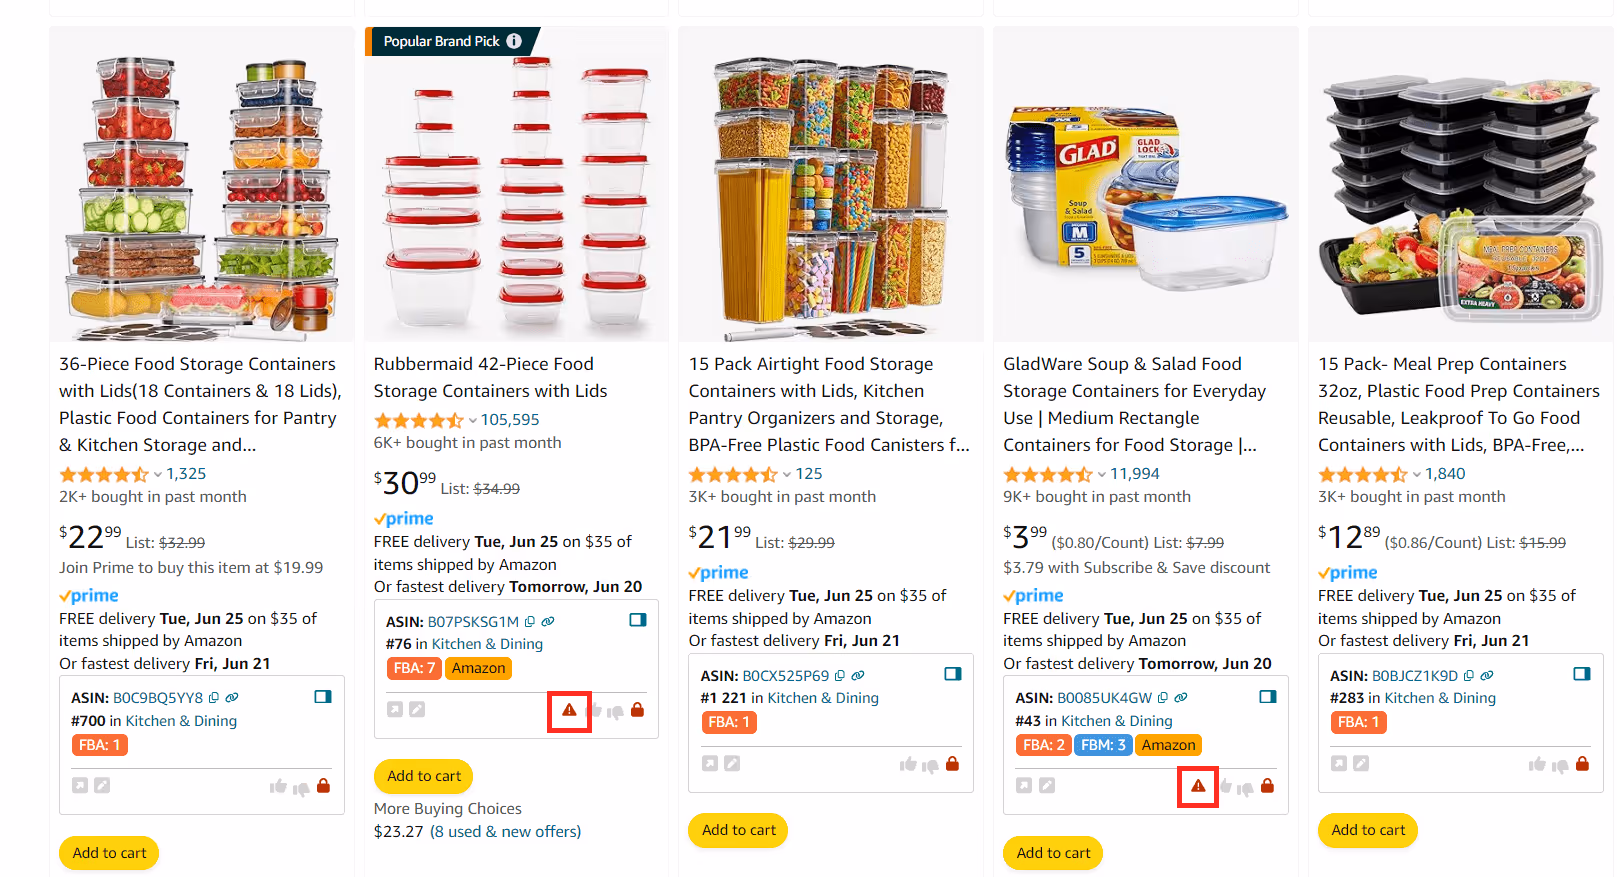
Task: Click the warning triangle on the GladWare panel
Action: [1197, 786]
